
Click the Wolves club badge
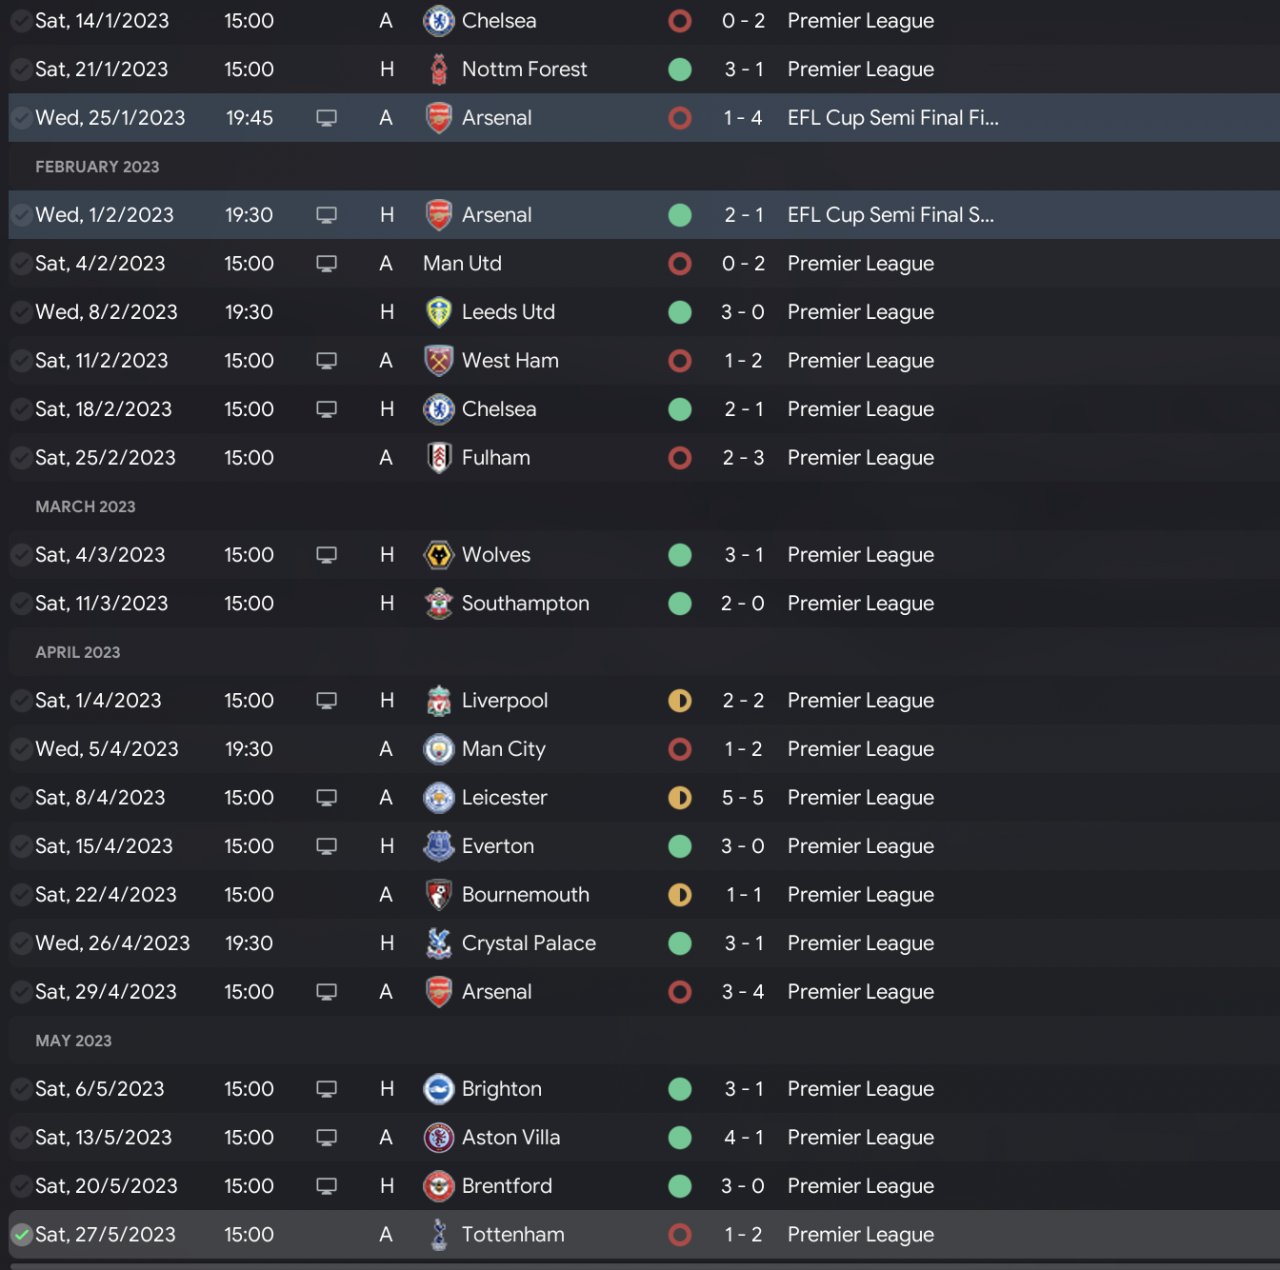coord(438,555)
